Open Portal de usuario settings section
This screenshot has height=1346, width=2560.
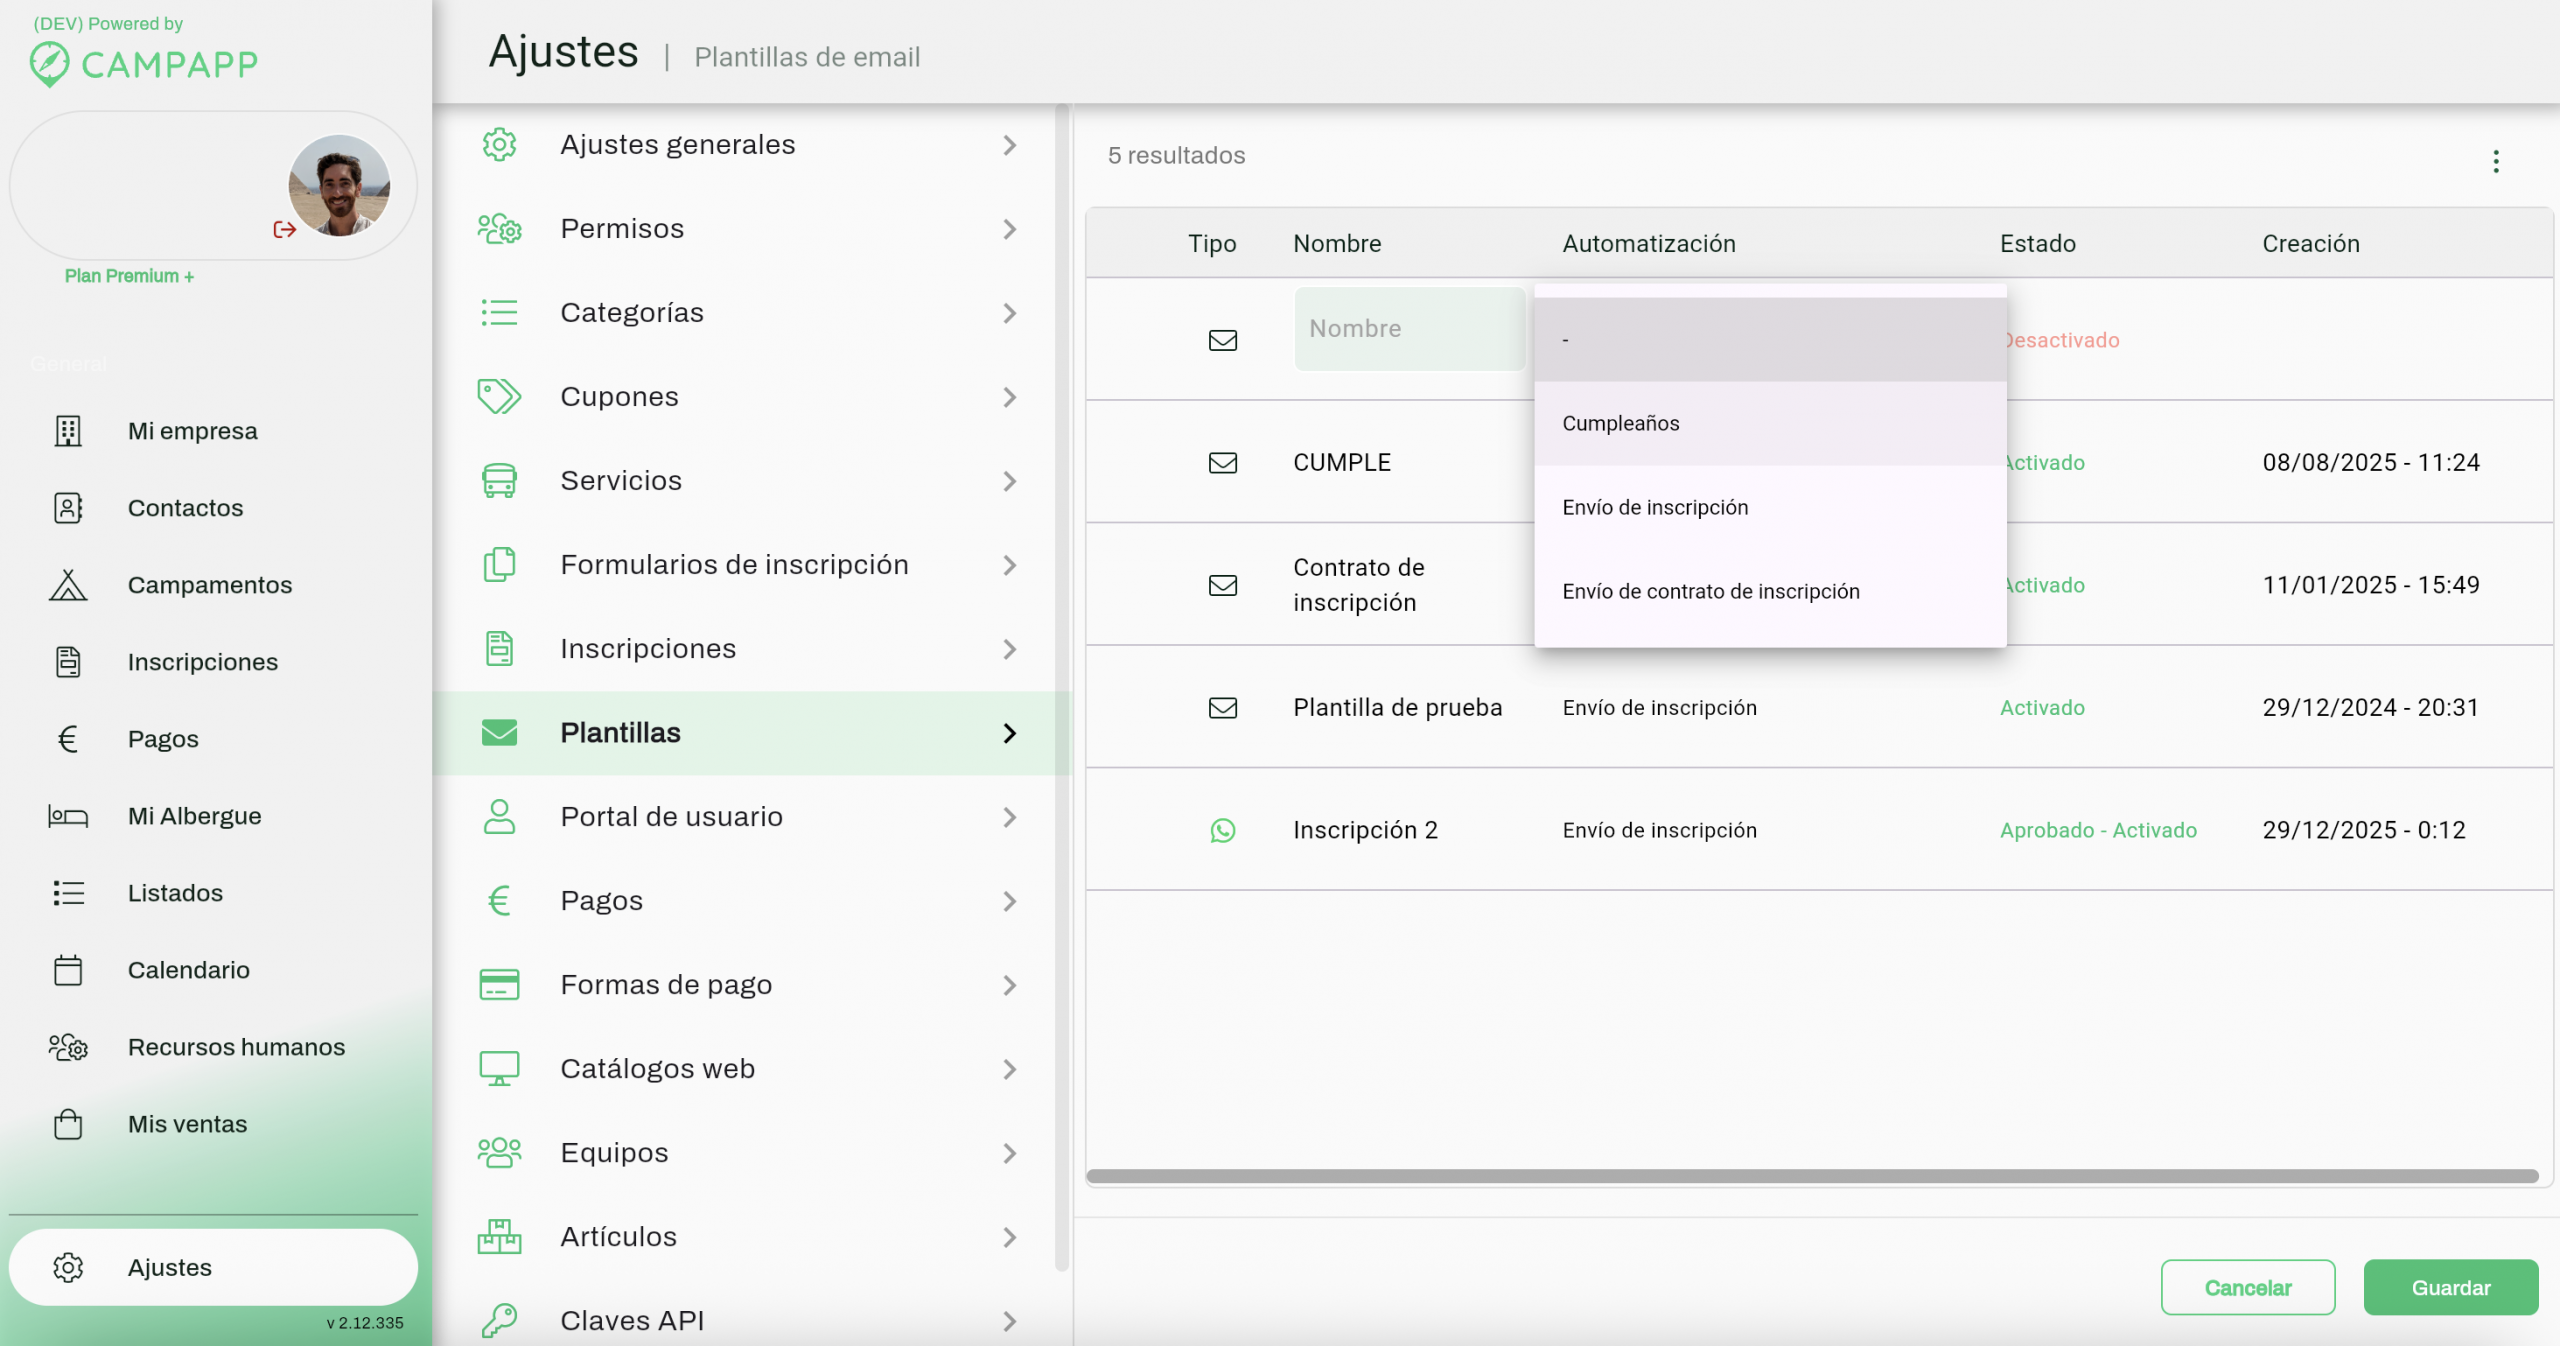click(671, 817)
